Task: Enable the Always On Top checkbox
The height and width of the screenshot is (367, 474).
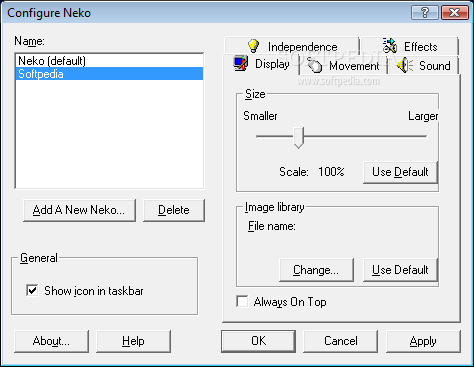Action: (242, 302)
